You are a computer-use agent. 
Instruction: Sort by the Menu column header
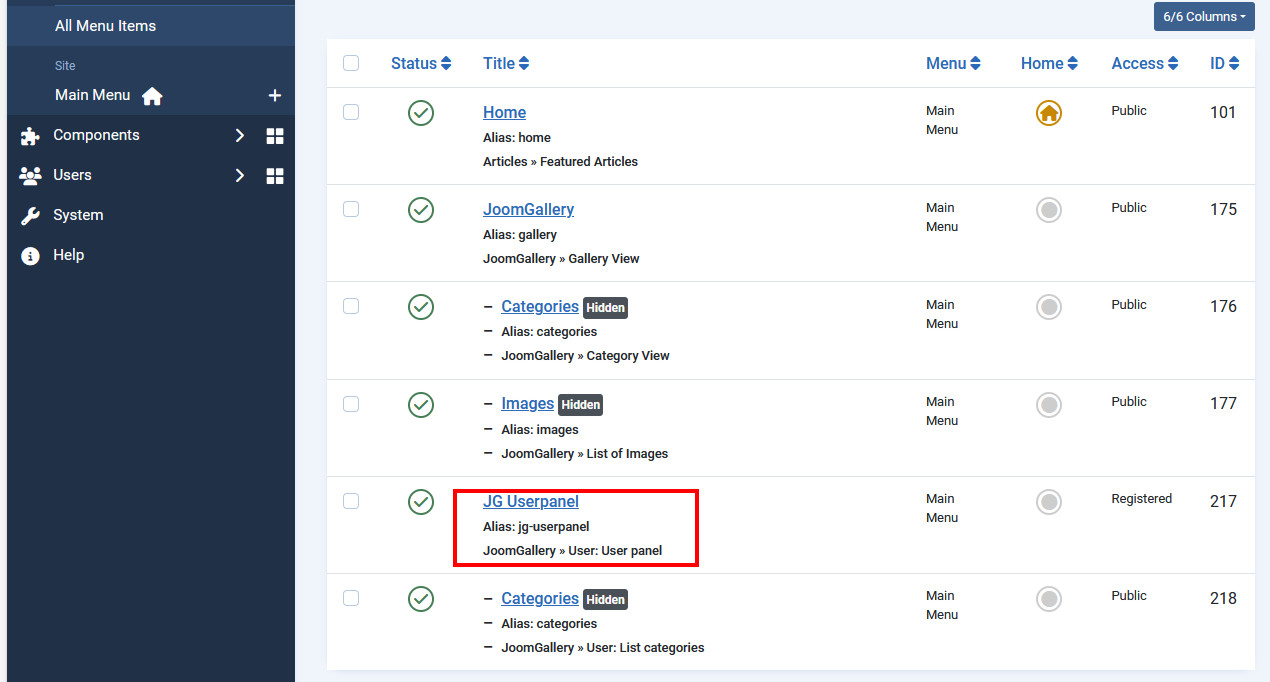(x=953, y=63)
